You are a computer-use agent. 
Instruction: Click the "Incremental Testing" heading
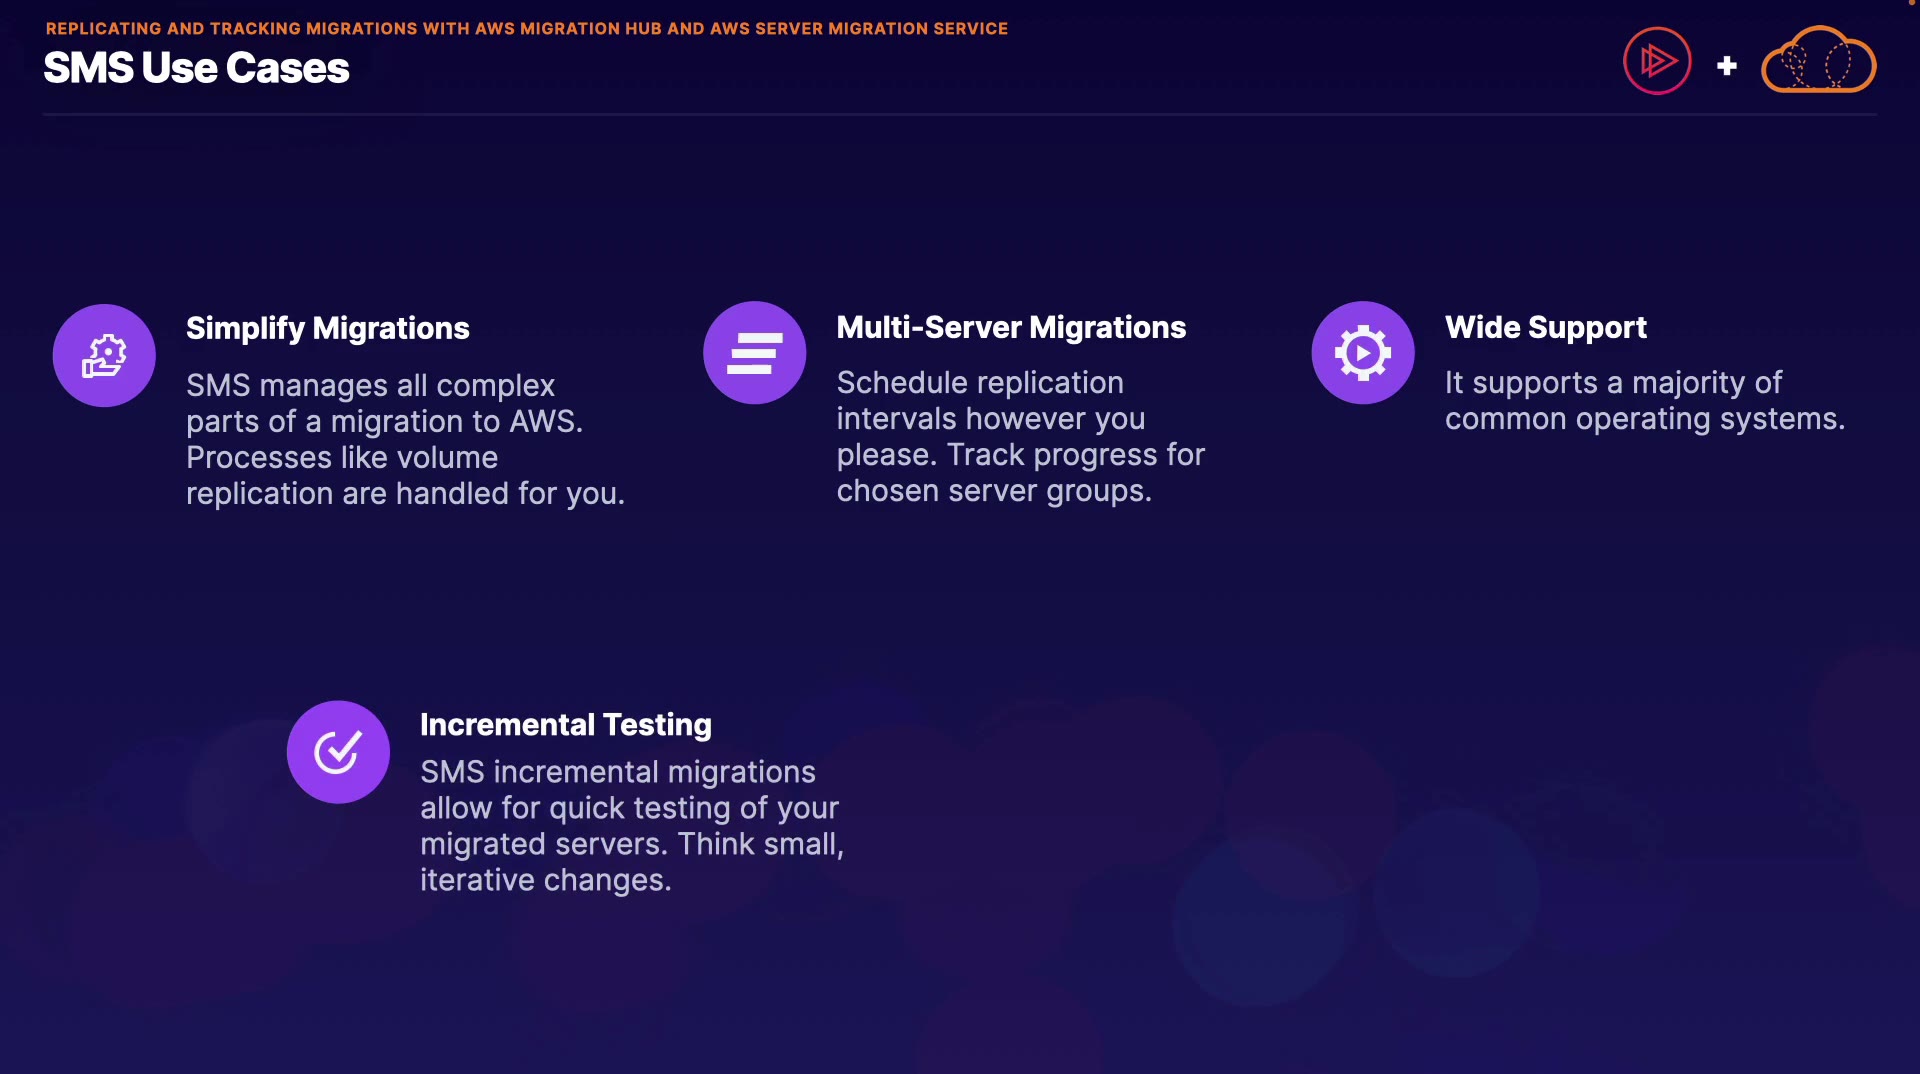pos(565,724)
